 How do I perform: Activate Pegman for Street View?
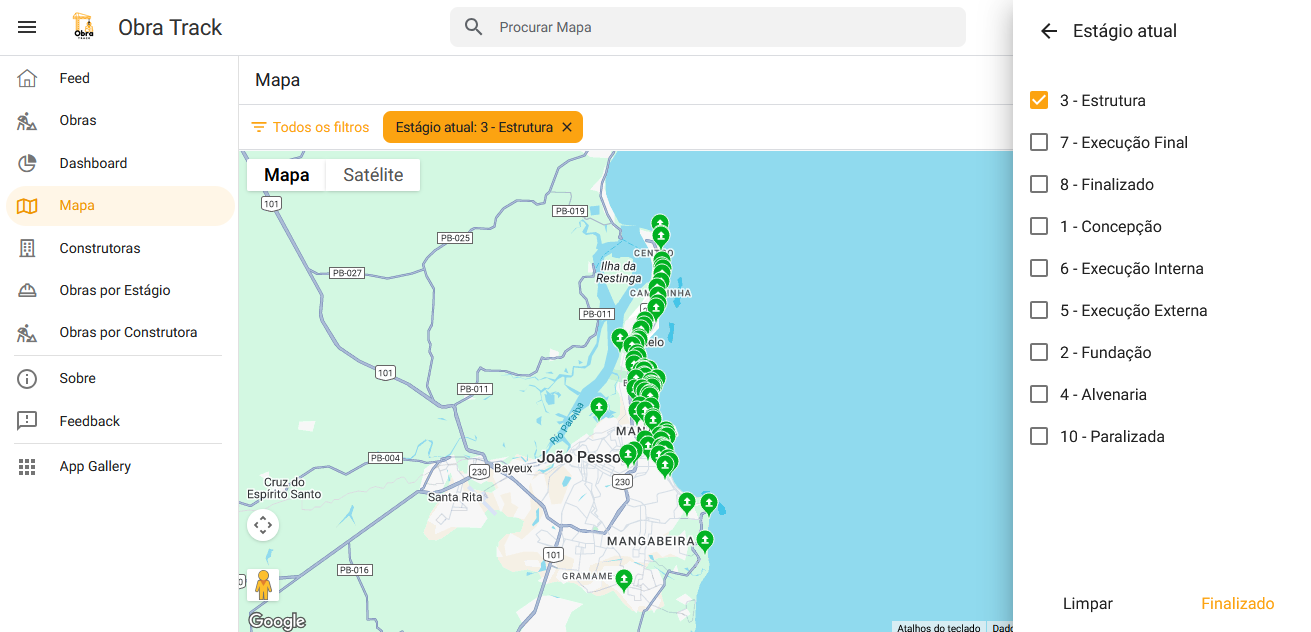(262, 585)
